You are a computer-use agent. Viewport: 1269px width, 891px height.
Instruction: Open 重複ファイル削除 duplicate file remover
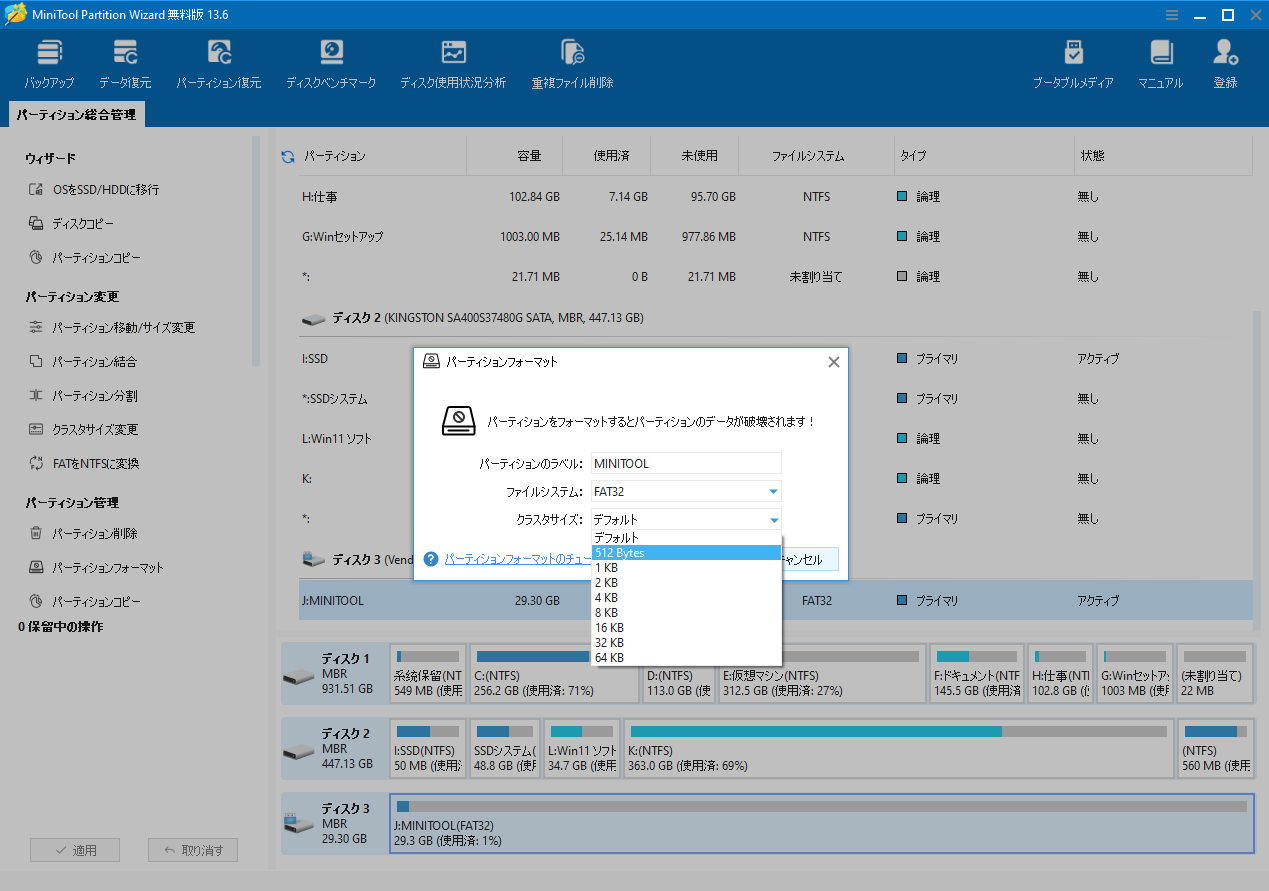point(573,65)
